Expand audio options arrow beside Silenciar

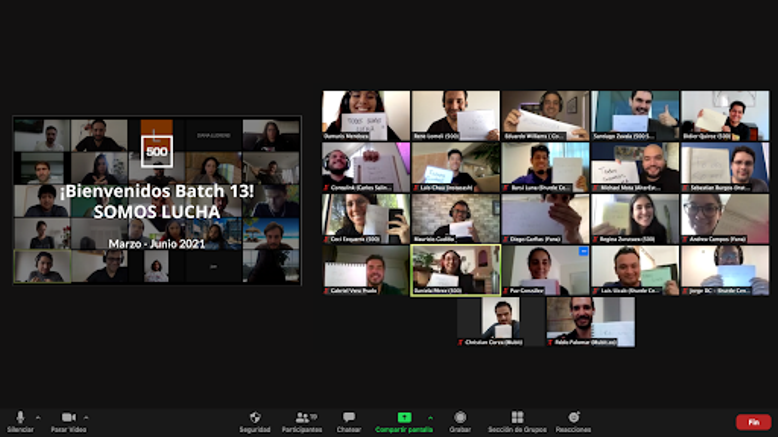[38, 417]
